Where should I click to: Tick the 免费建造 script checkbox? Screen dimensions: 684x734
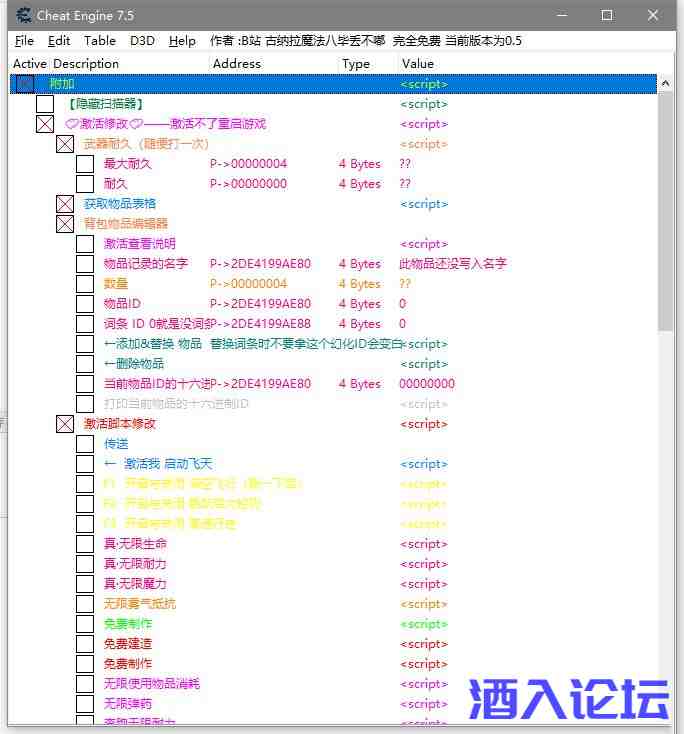[x=85, y=644]
